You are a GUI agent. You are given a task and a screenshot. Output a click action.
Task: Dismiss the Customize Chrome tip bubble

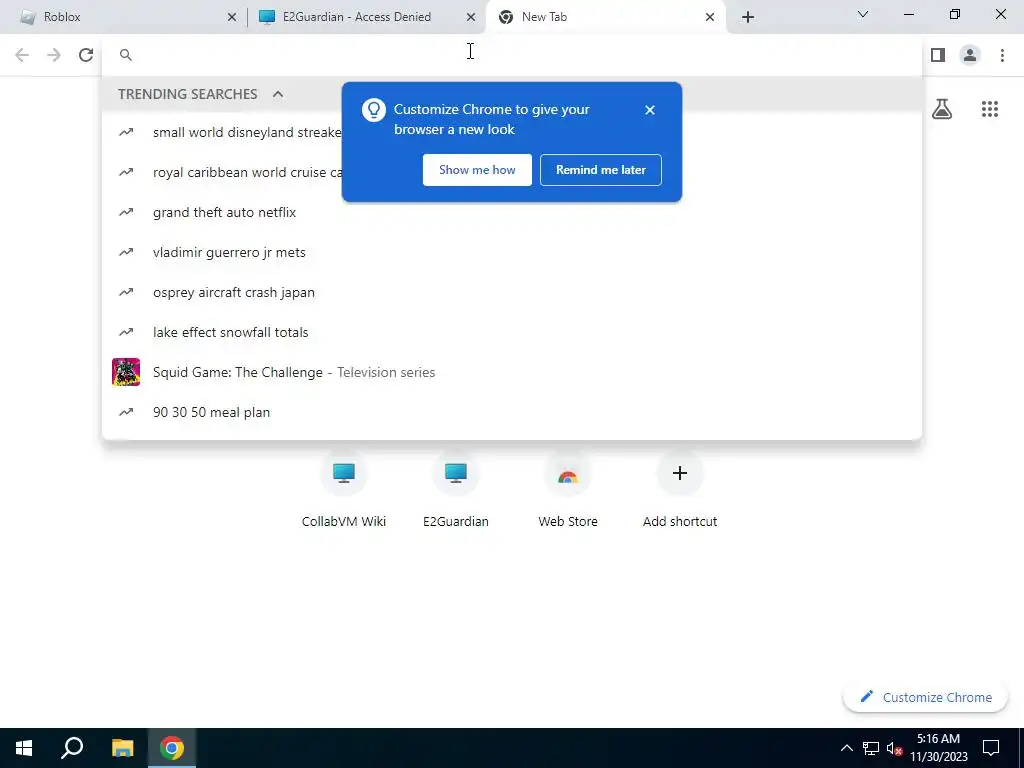(650, 110)
